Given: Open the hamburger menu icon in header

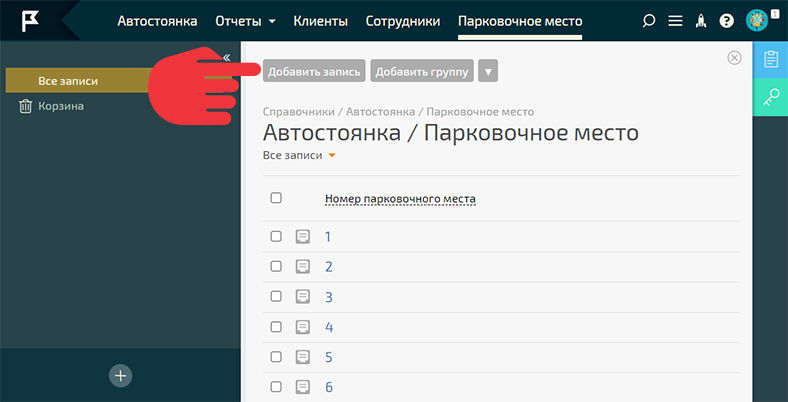Looking at the screenshot, I should (x=675, y=21).
